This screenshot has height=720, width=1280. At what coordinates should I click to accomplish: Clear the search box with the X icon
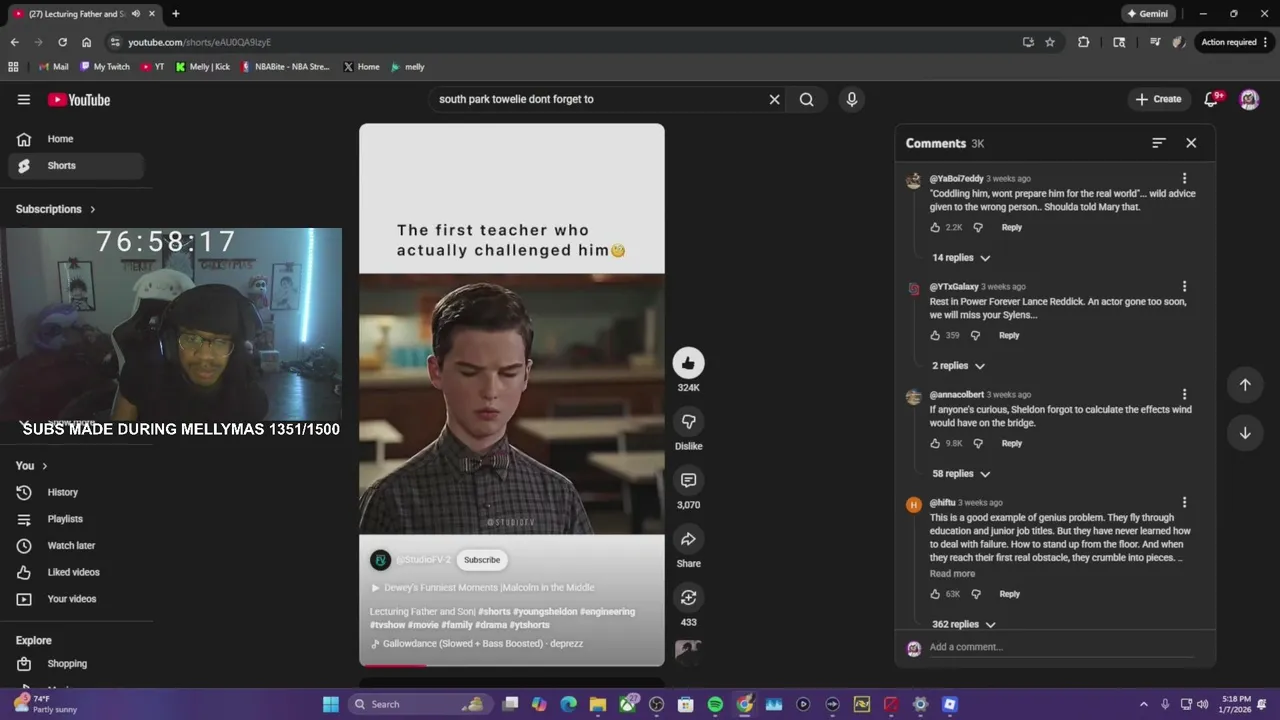coord(774,99)
